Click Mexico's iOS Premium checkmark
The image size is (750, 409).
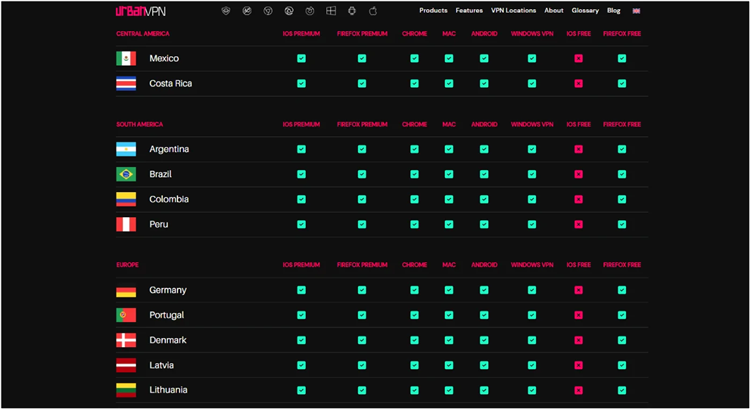coord(301,58)
